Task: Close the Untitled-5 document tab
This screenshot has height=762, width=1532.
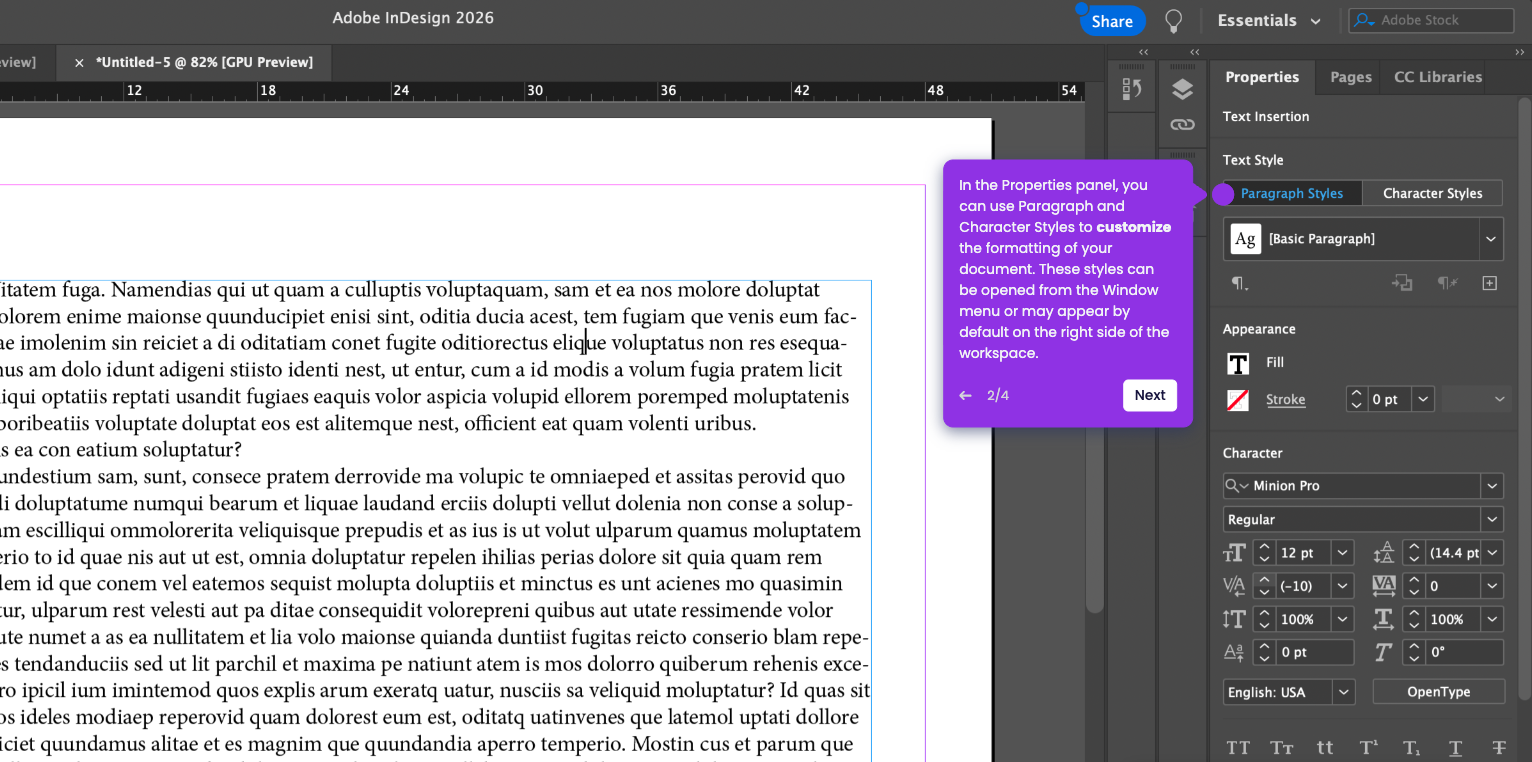Action: [x=79, y=63]
